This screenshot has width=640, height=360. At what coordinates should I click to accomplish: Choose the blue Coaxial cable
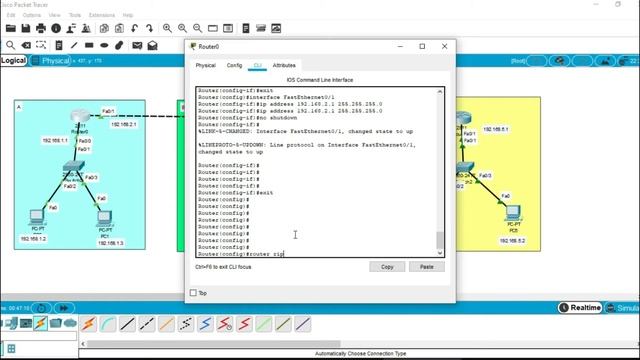205,324
